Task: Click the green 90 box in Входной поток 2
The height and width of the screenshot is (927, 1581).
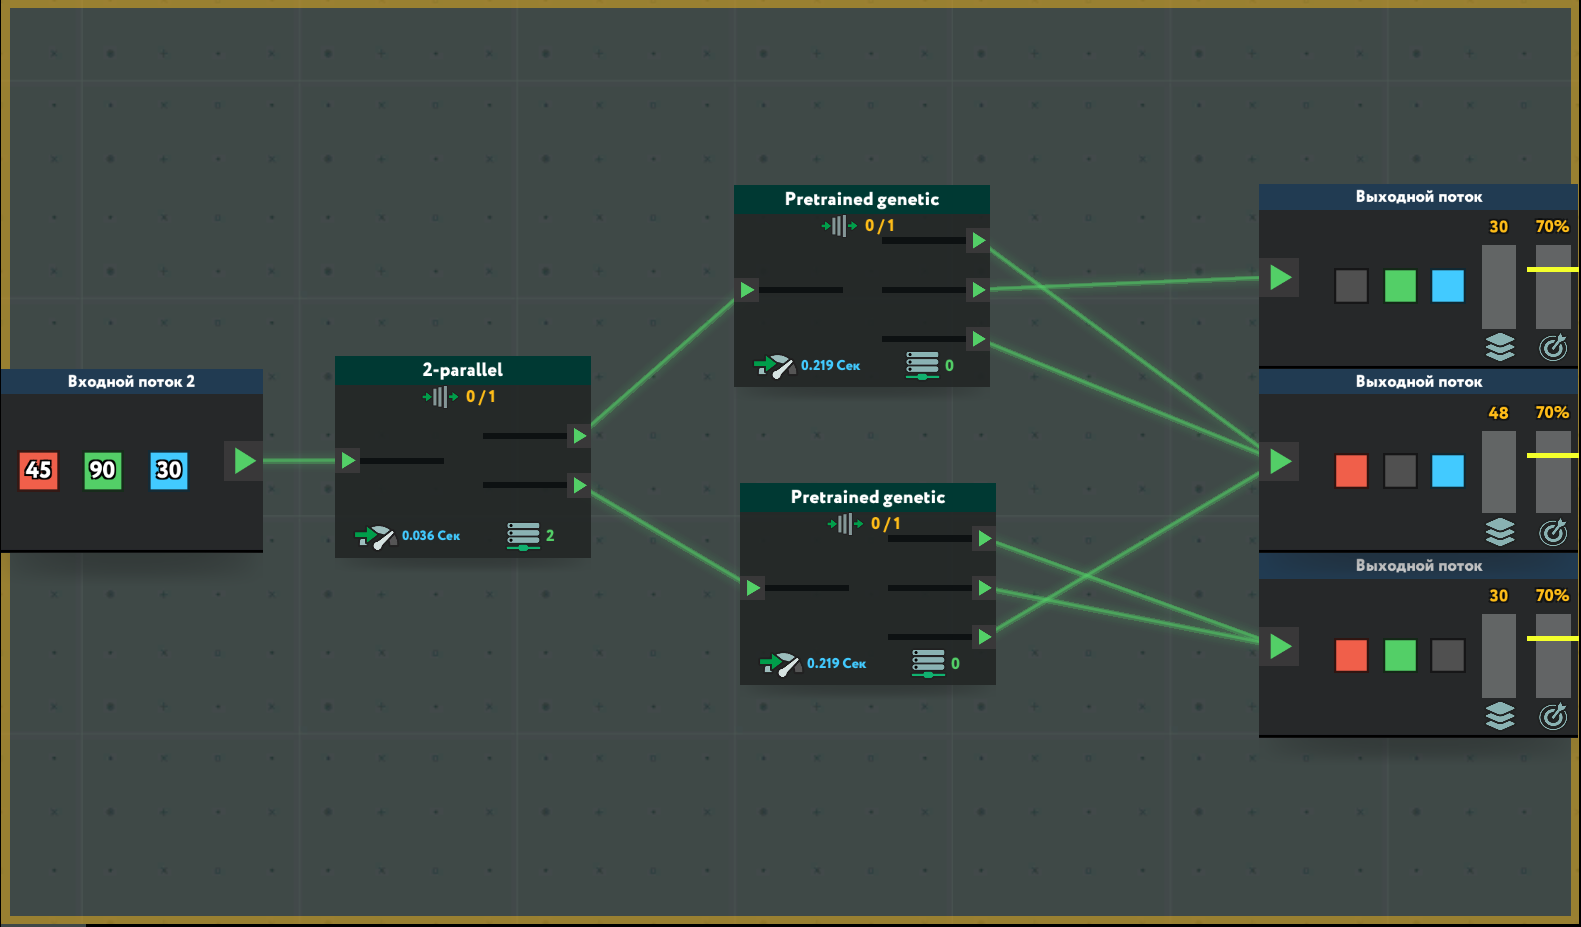Action: 102,470
